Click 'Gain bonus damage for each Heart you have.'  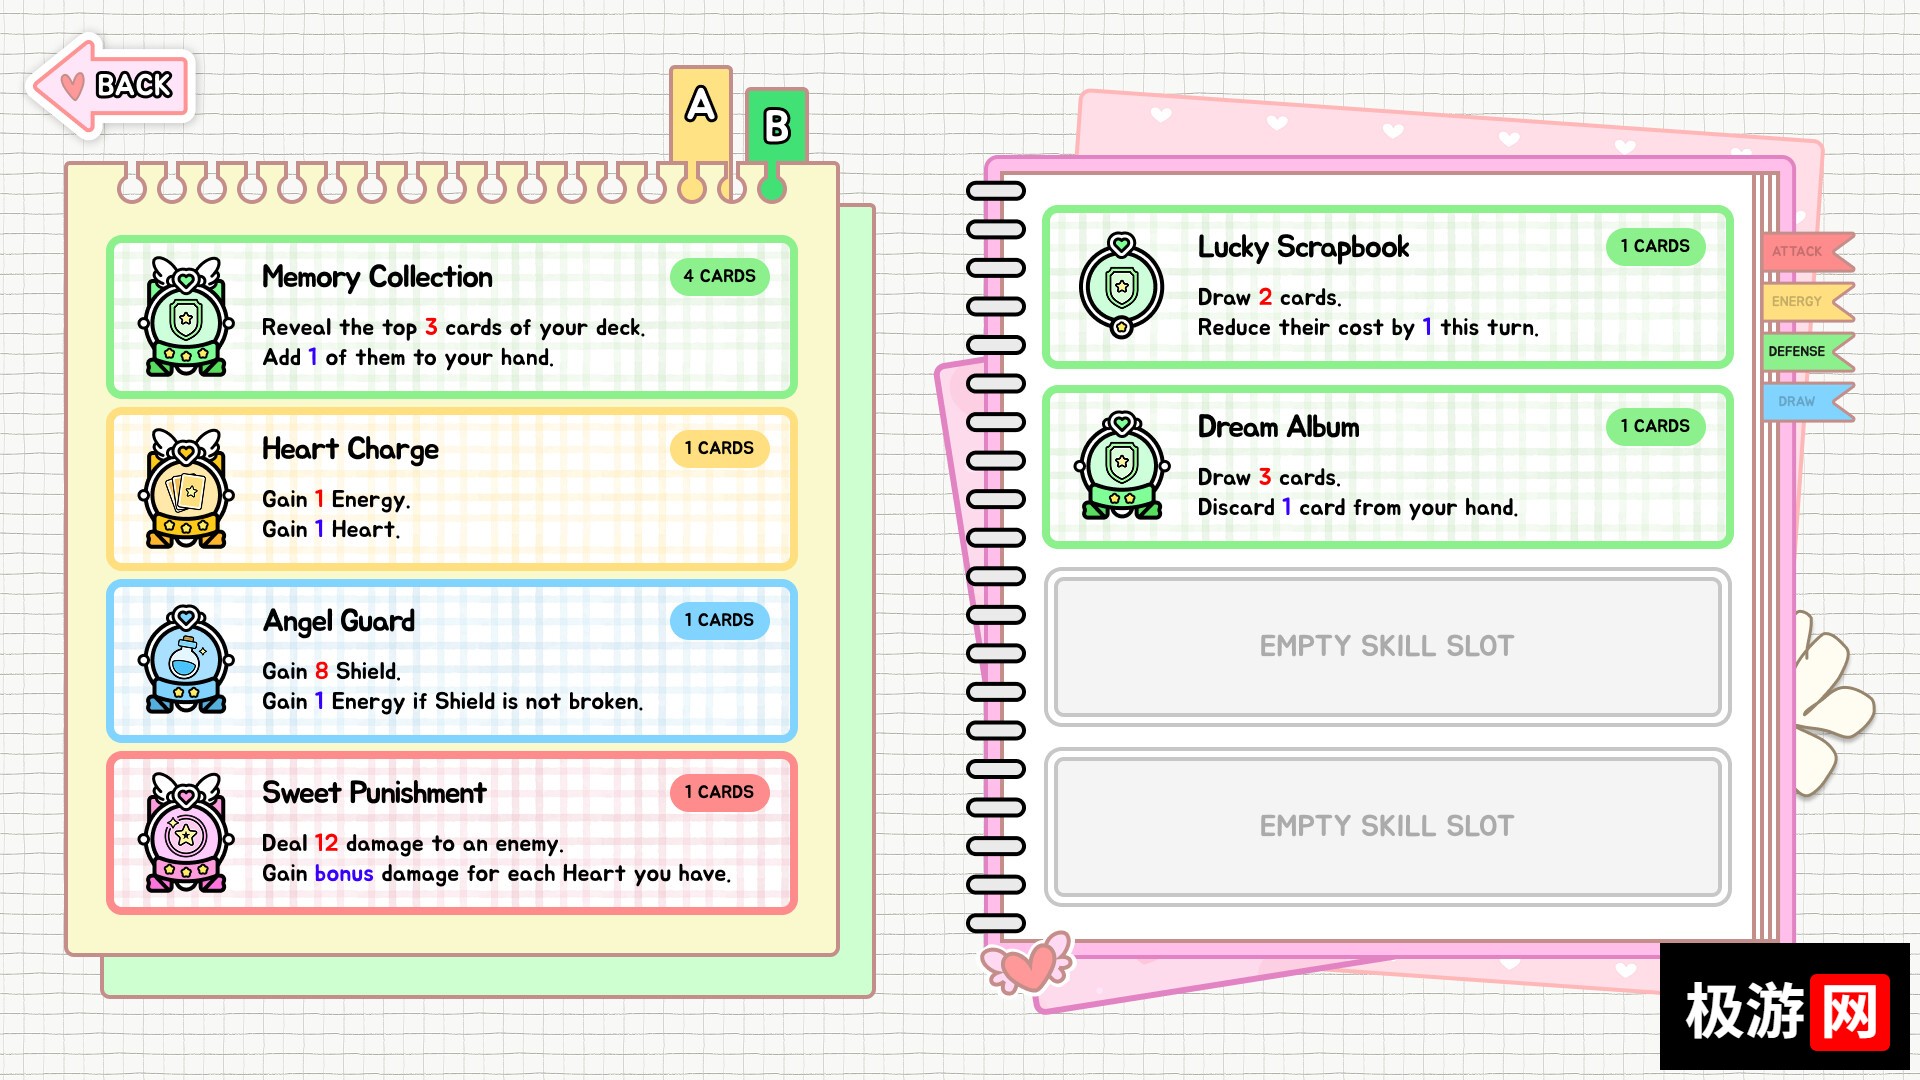[497, 874]
